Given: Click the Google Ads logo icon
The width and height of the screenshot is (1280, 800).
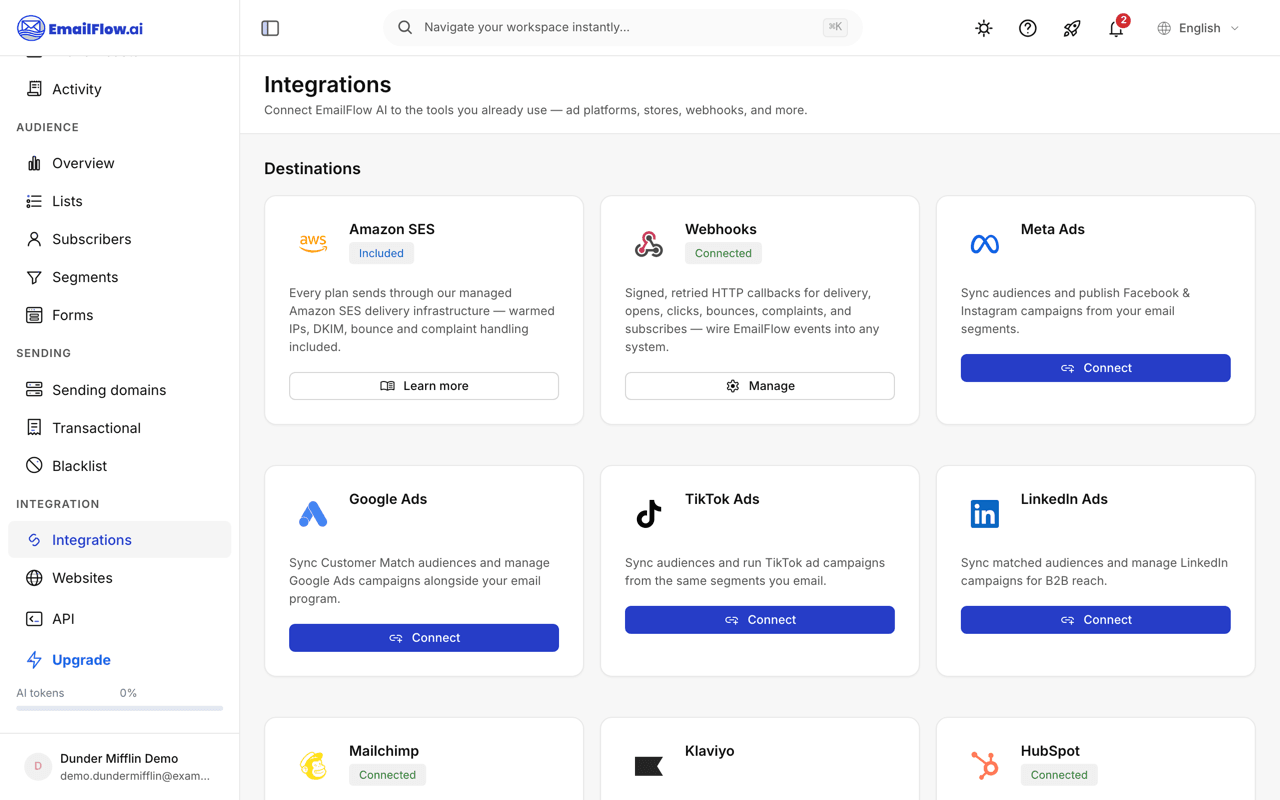Looking at the screenshot, I should [313, 514].
